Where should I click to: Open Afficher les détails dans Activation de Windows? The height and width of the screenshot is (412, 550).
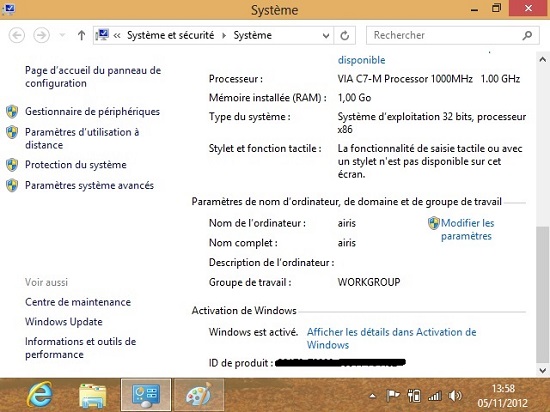391,338
